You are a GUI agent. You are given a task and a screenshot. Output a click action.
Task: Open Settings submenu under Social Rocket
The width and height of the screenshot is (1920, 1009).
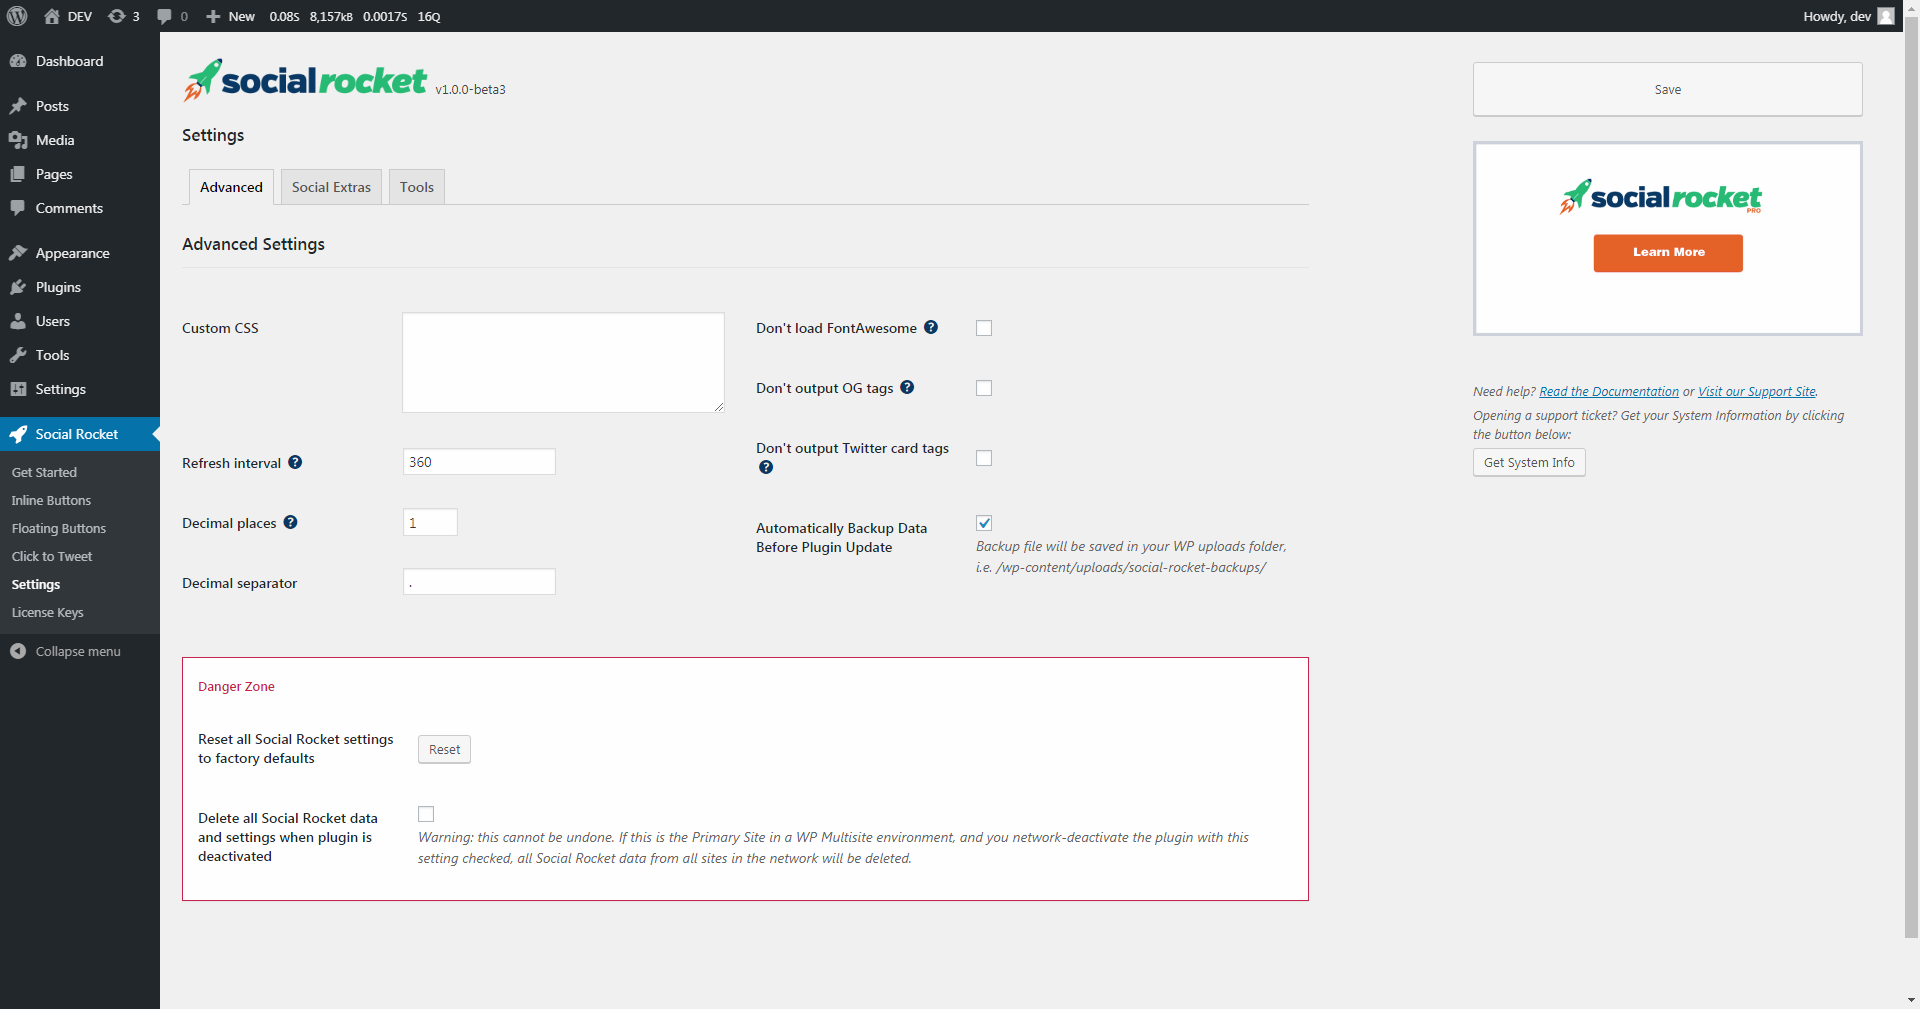[36, 584]
